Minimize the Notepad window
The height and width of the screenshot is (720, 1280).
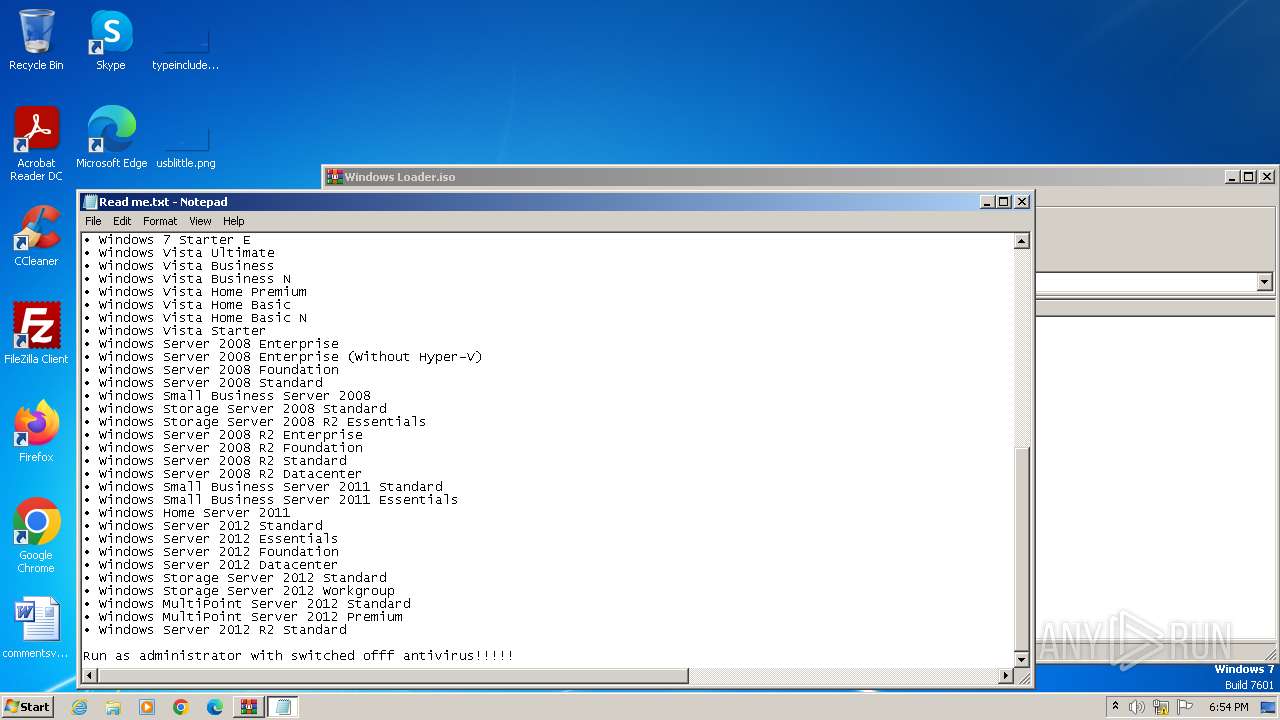point(987,202)
